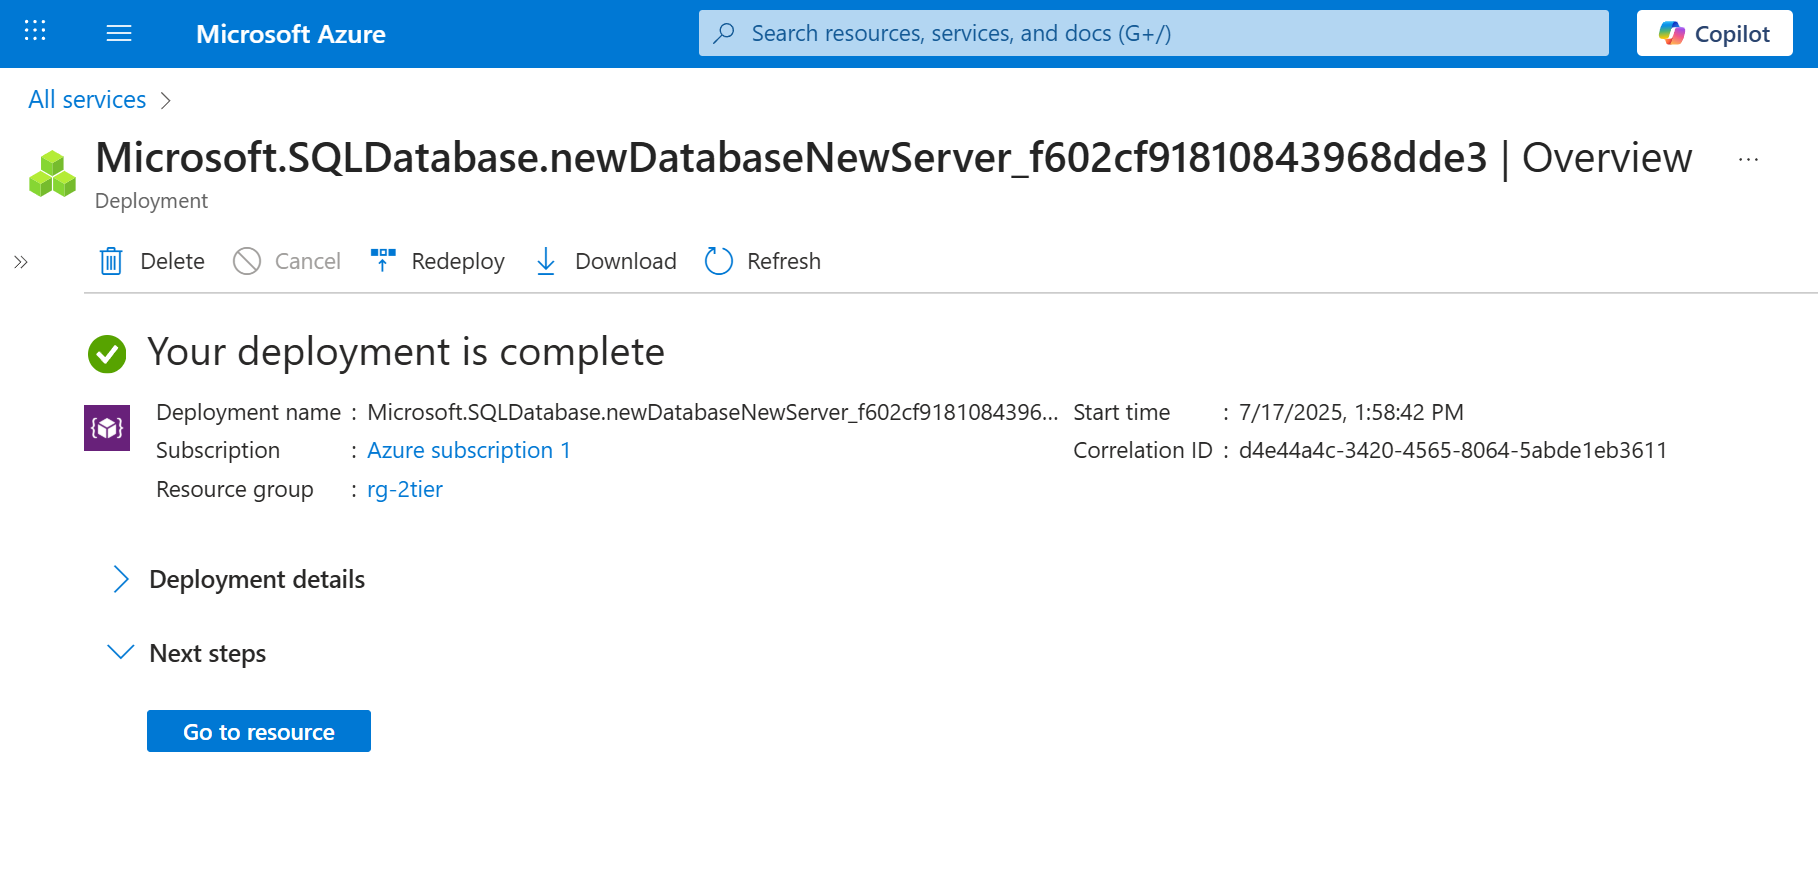The image size is (1818, 885).
Task: Cancel the deployment
Action: click(287, 261)
